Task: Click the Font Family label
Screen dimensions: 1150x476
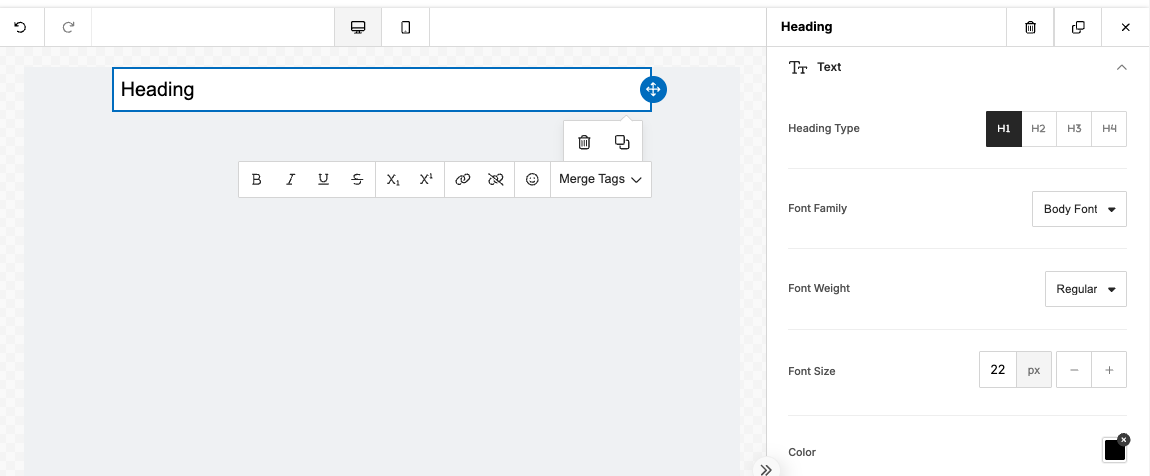Action: (818, 208)
